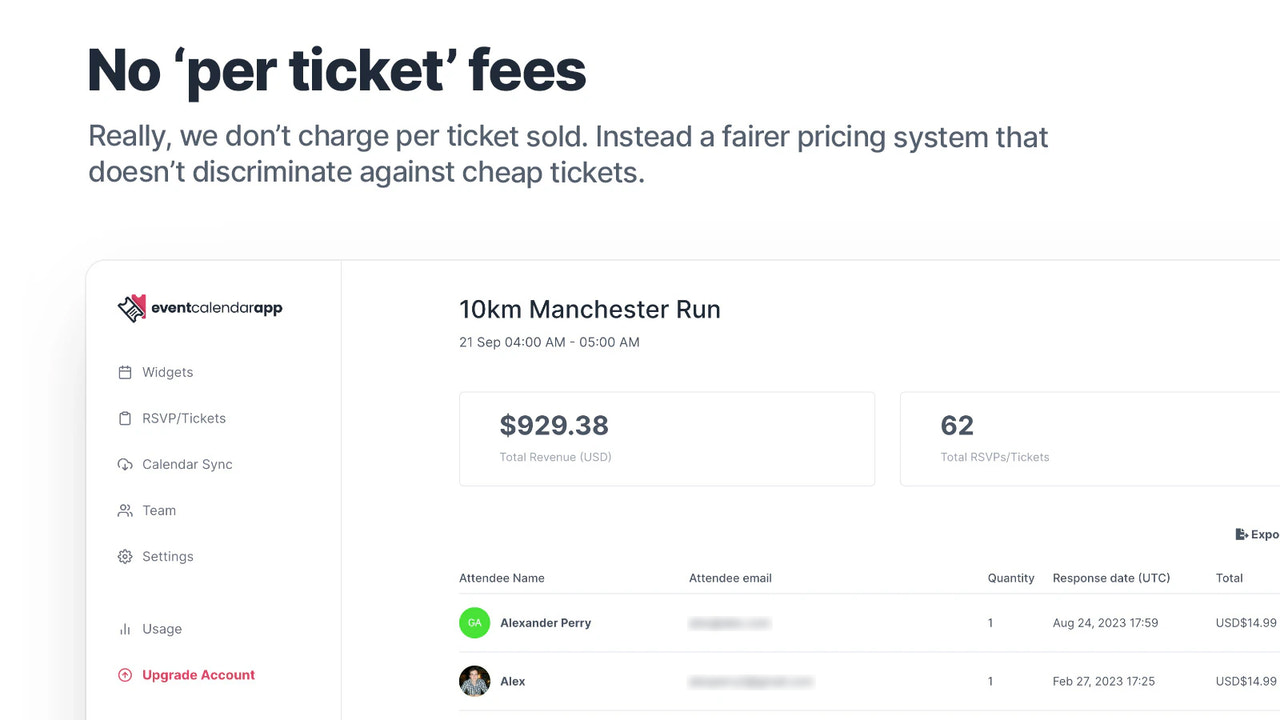
Task: Click the Upgrade Account link
Action: [x=198, y=674]
